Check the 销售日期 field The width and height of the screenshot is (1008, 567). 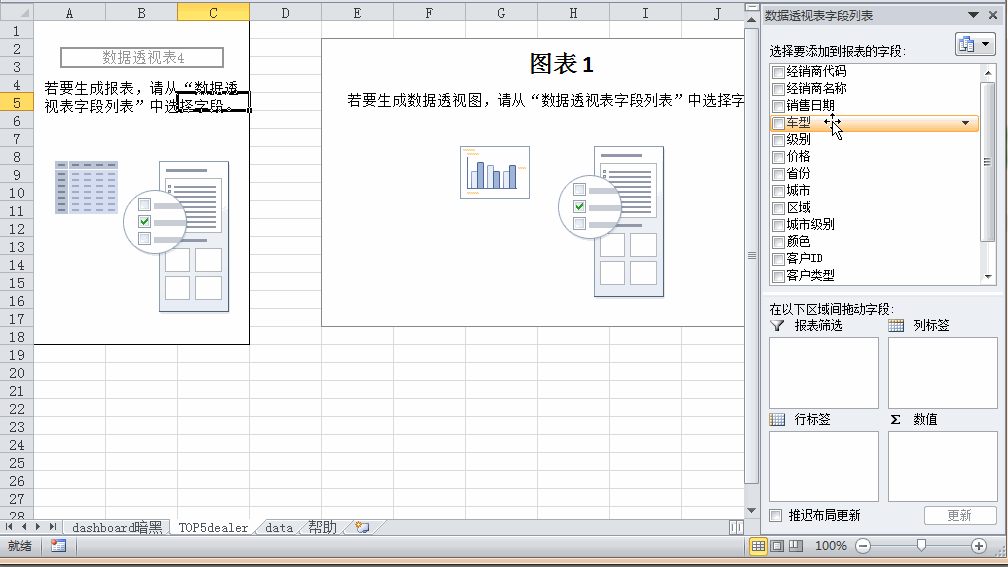[x=778, y=106]
